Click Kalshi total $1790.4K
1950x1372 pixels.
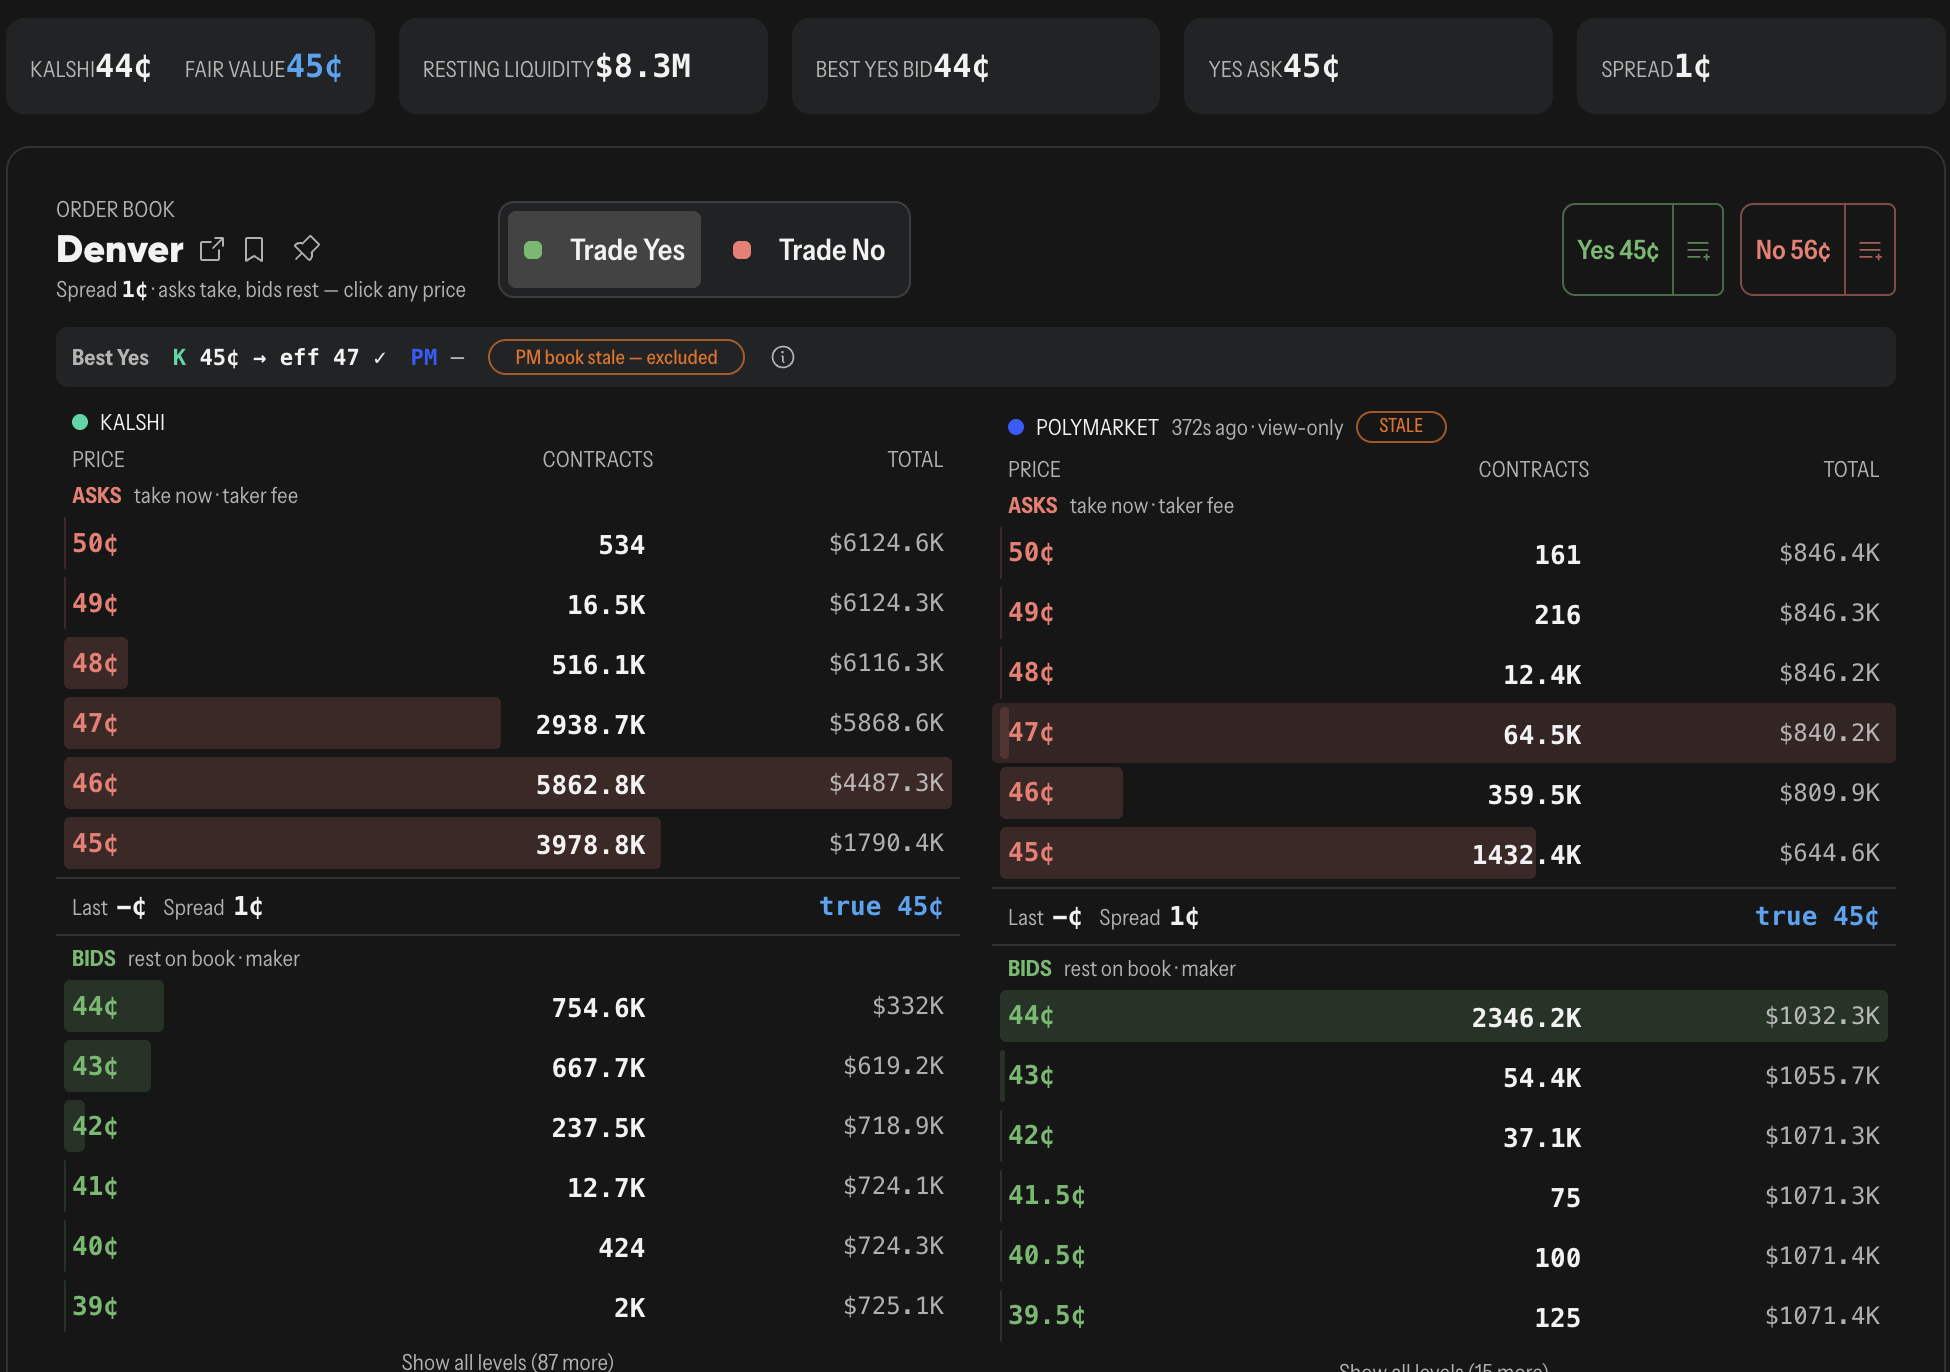pos(886,843)
